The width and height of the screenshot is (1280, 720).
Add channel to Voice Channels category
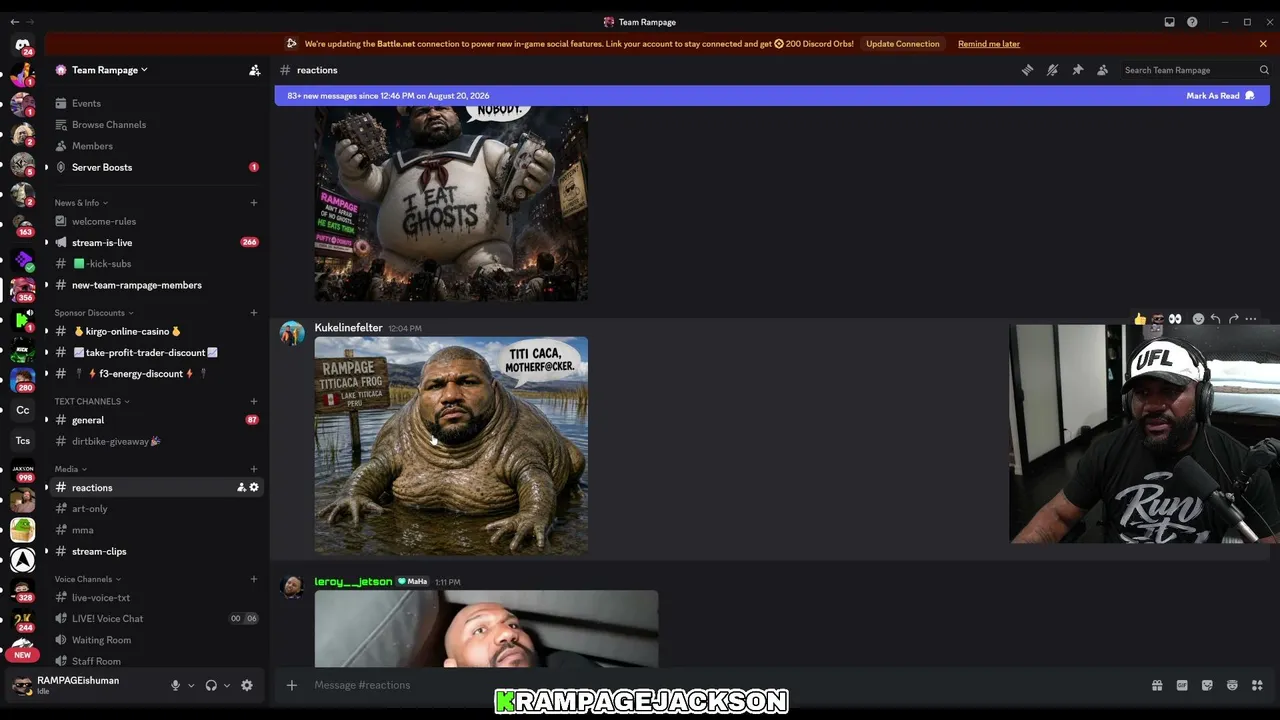pos(254,579)
